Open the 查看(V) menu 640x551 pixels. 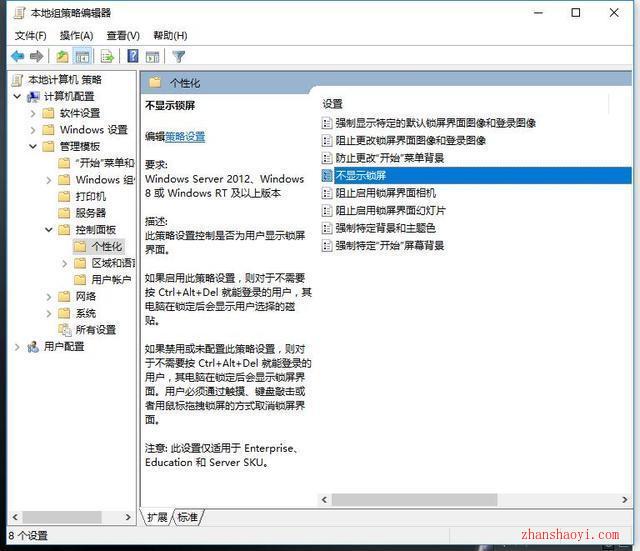pyautogui.click(x=123, y=36)
